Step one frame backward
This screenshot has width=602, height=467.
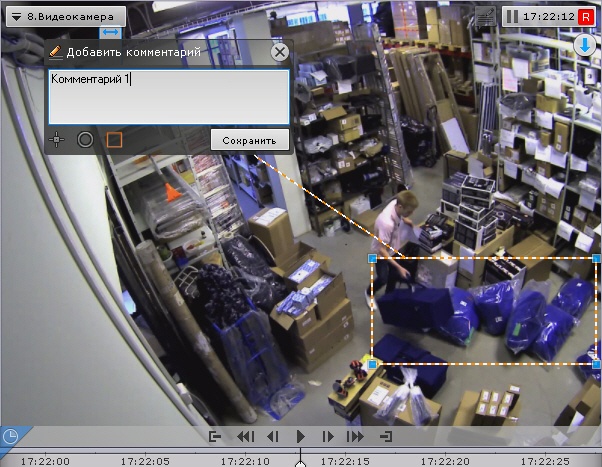click(x=272, y=436)
